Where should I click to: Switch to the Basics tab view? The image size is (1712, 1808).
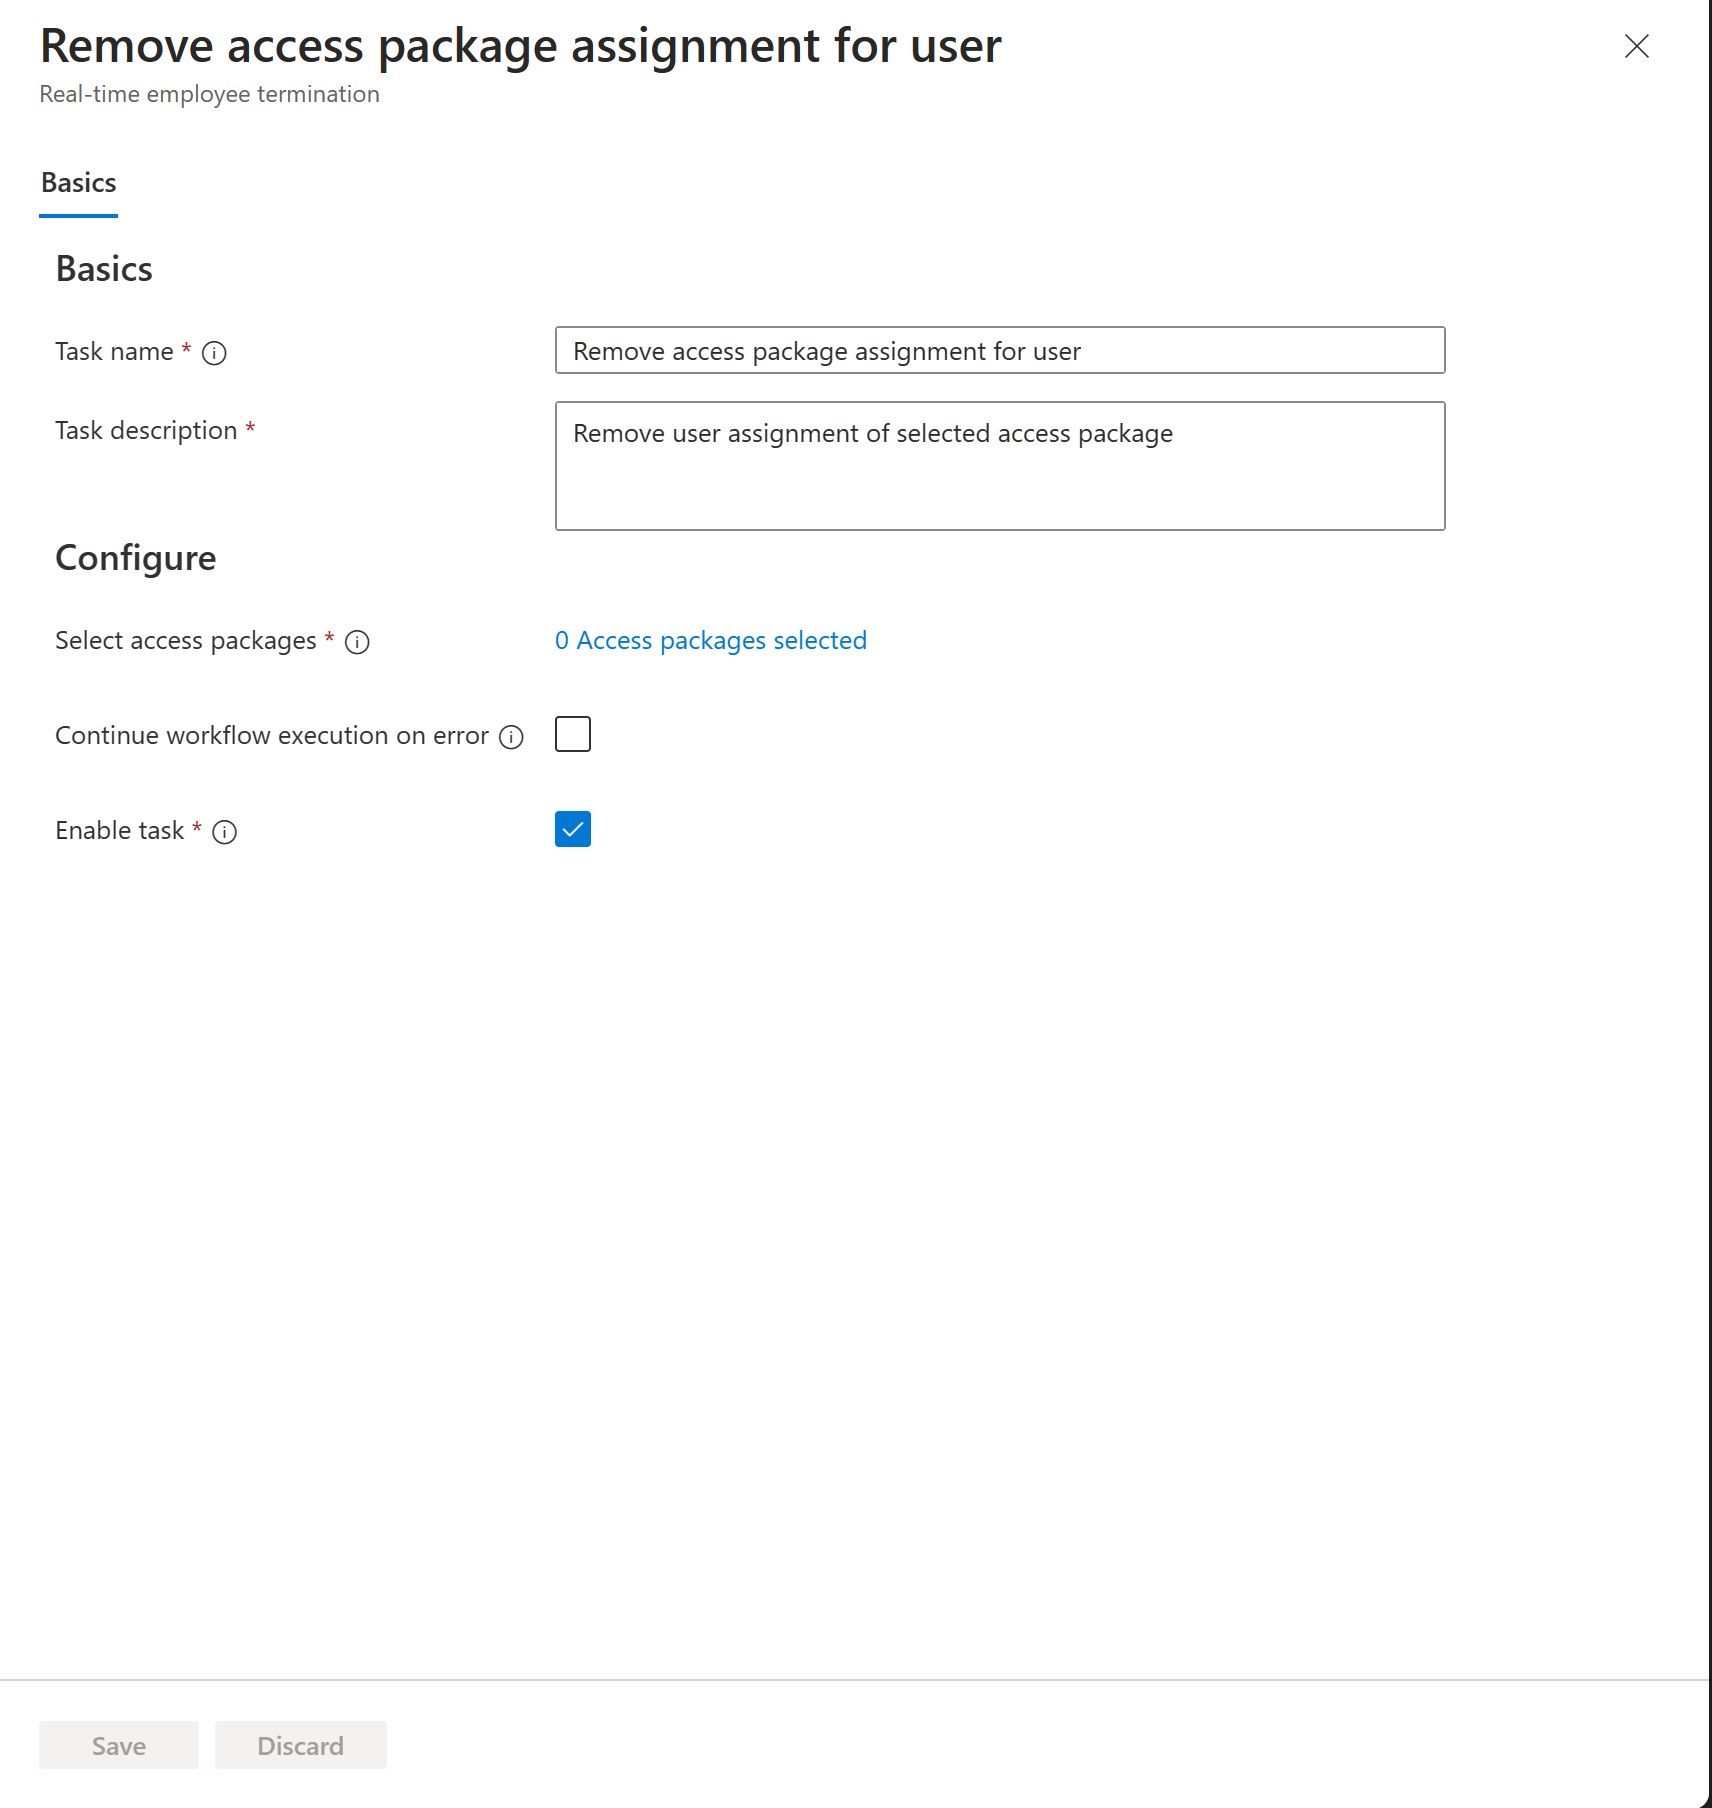(78, 183)
